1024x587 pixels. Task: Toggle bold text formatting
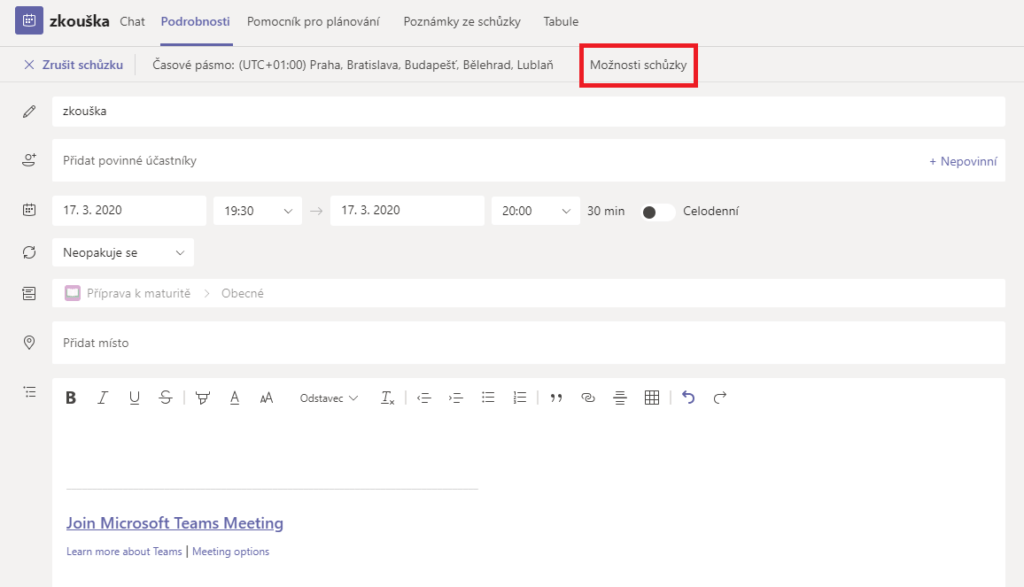71,398
